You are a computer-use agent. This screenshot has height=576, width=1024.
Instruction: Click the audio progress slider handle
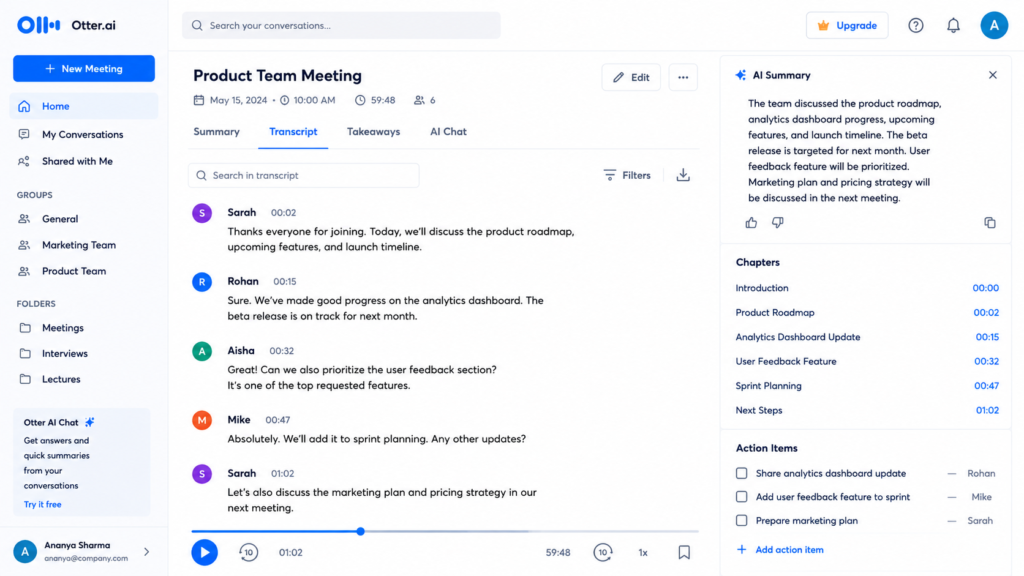(360, 532)
